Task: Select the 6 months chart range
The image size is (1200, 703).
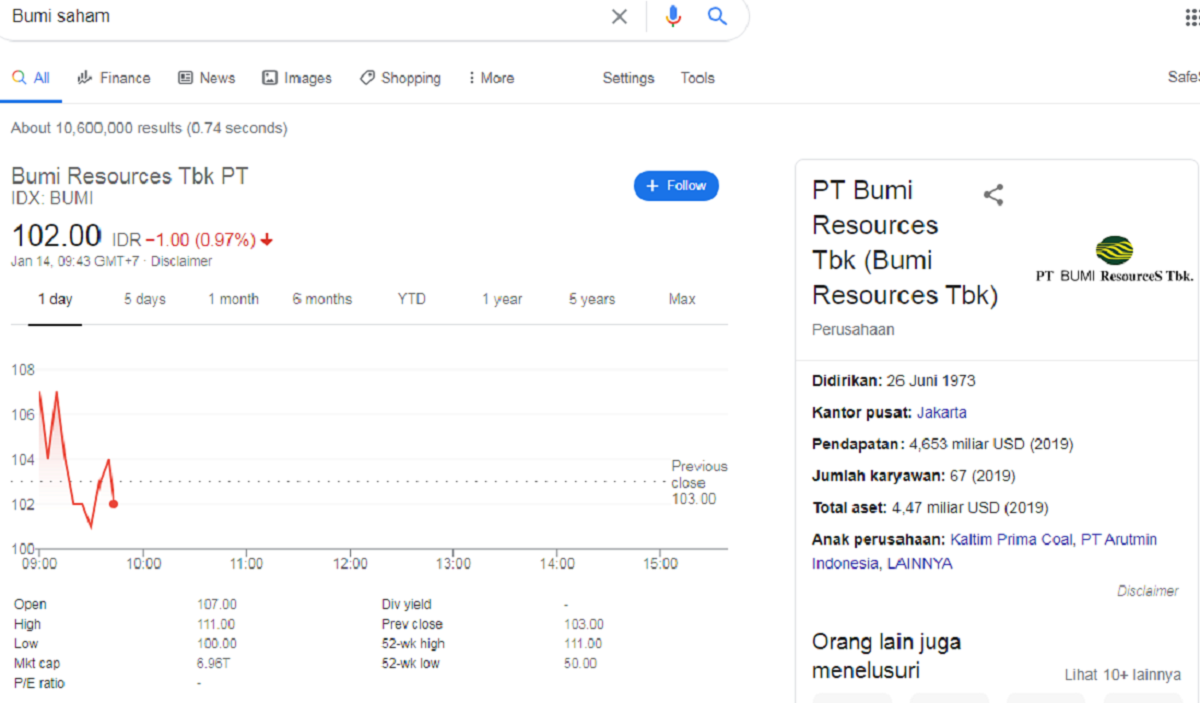Action: coord(322,299)
